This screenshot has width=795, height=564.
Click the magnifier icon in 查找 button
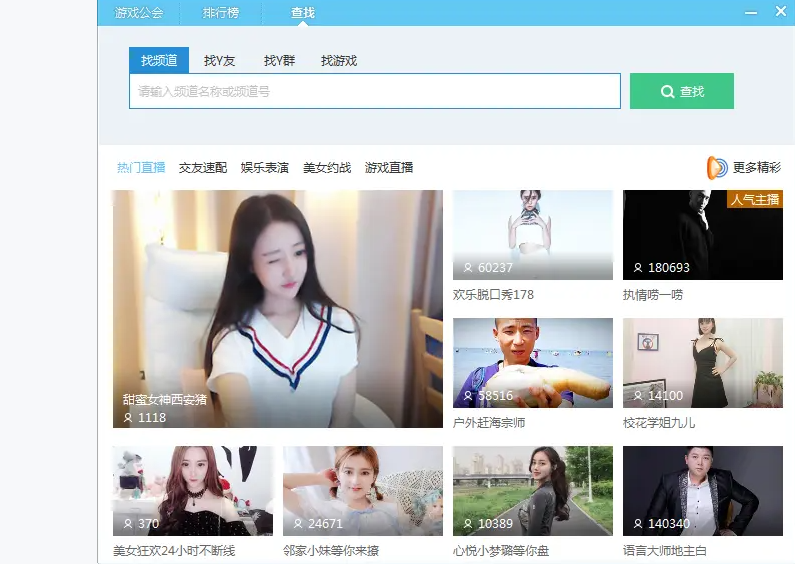click(x=668, y=91)
